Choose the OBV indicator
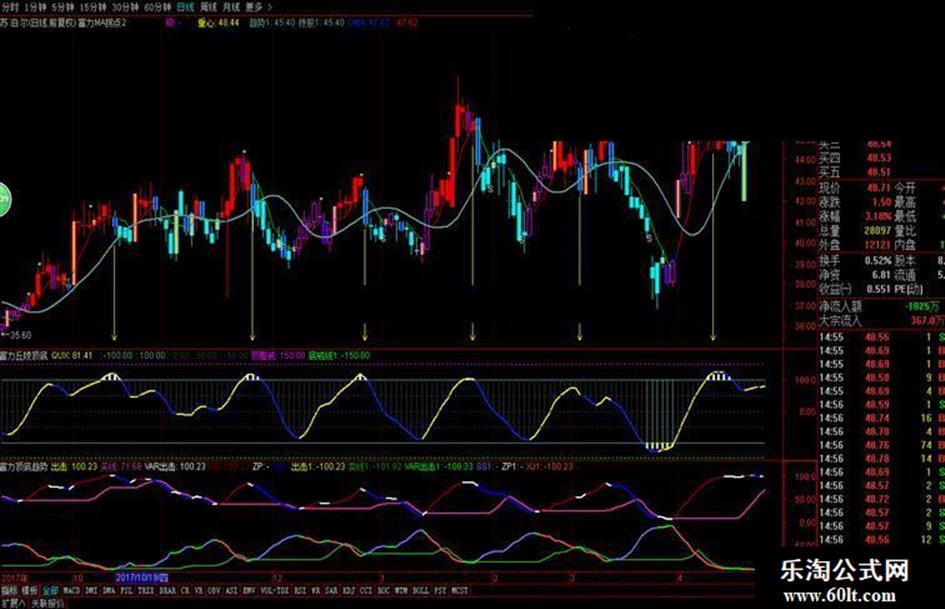Screen dimensions: 945x609 [213, 591]
